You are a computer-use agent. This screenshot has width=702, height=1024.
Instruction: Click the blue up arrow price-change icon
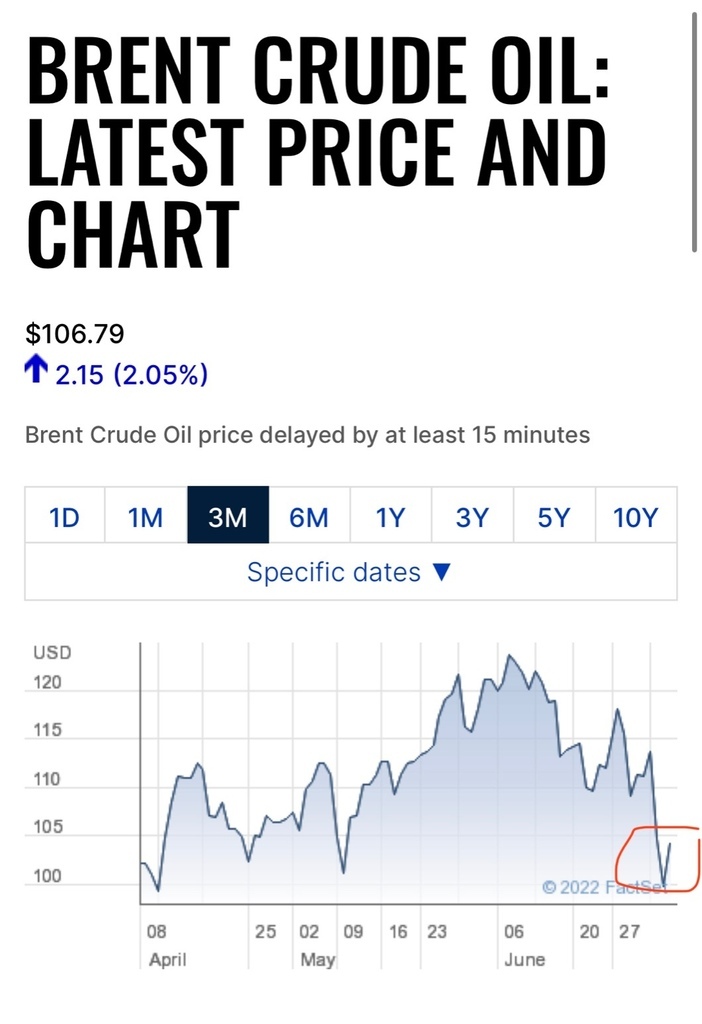[x=36, y=373]
